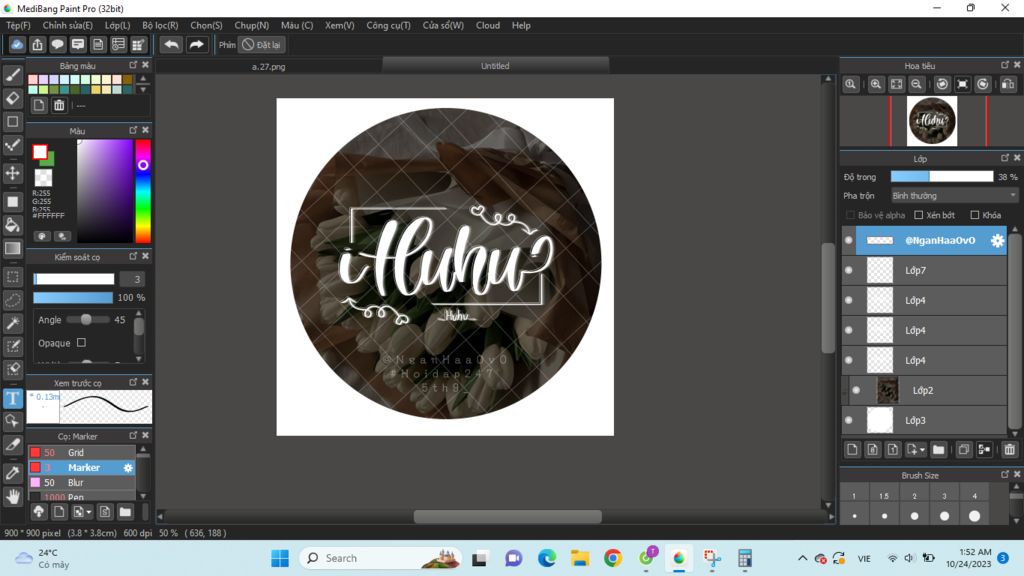Image resolution: width=1024 pixels, height=576 pixels.
Task: Open the add layer dropdown arrow
Action: click(x=922, y=450)
